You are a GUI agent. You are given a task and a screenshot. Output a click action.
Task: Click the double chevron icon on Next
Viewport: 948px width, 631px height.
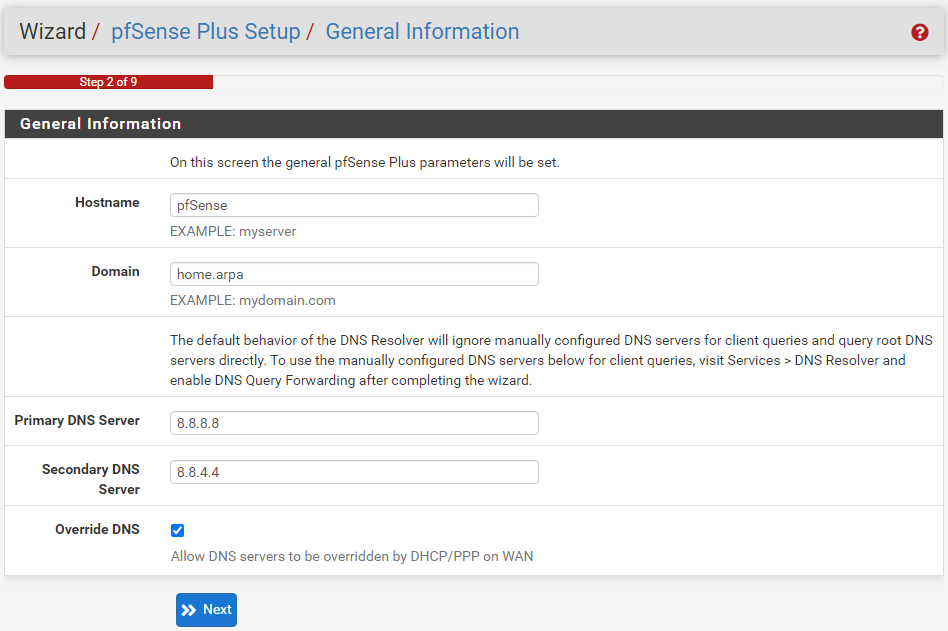point(189,610)
